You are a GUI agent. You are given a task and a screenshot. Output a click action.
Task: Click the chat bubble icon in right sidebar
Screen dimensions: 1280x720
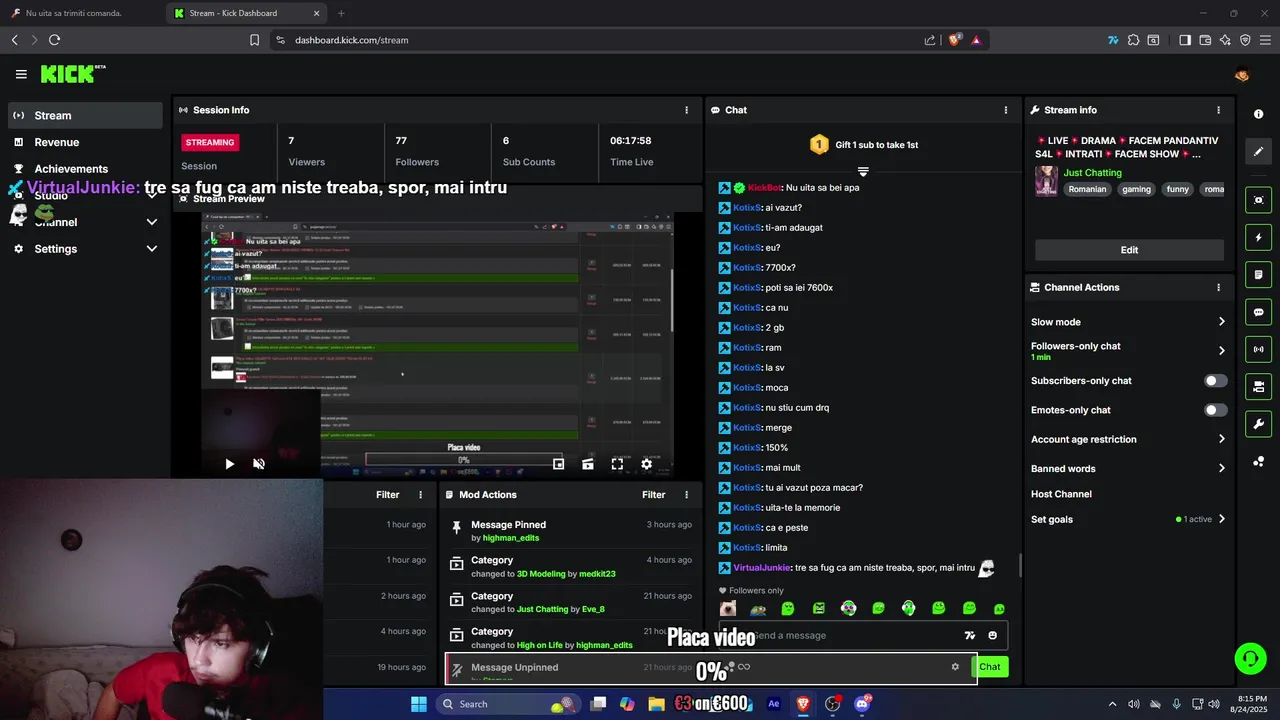[x=1258, y=312]
